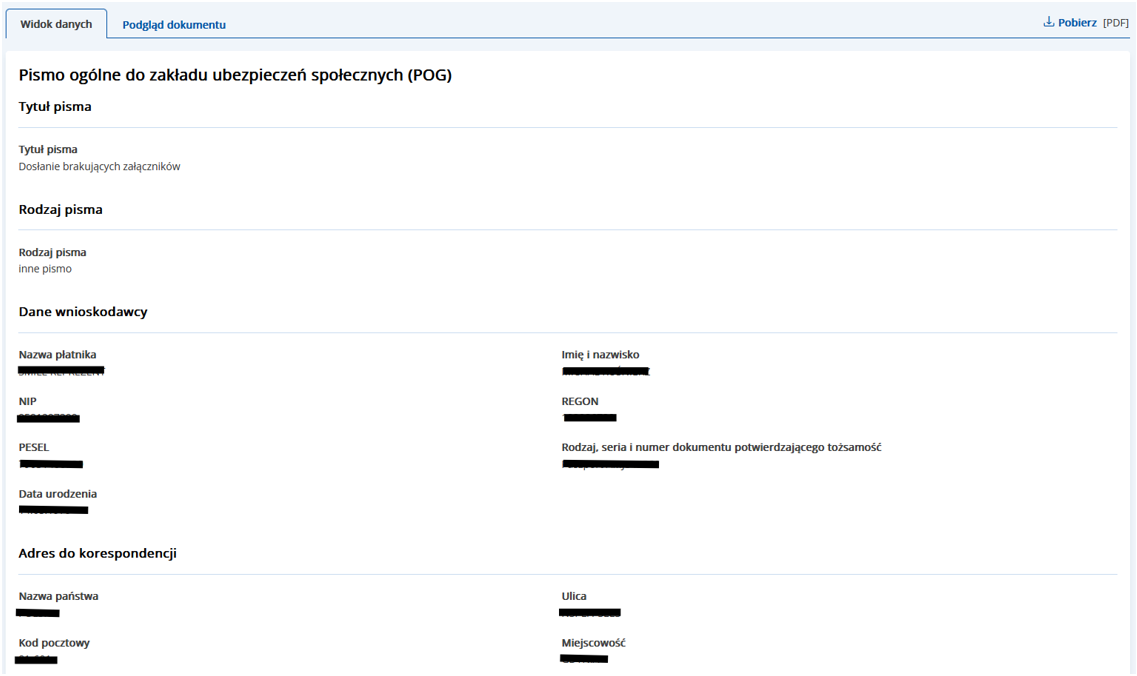Image resolution: width=1137 pixels, height=676 pixels.
Task: Click the redacted REGON value
Action: tap(589, 418)
